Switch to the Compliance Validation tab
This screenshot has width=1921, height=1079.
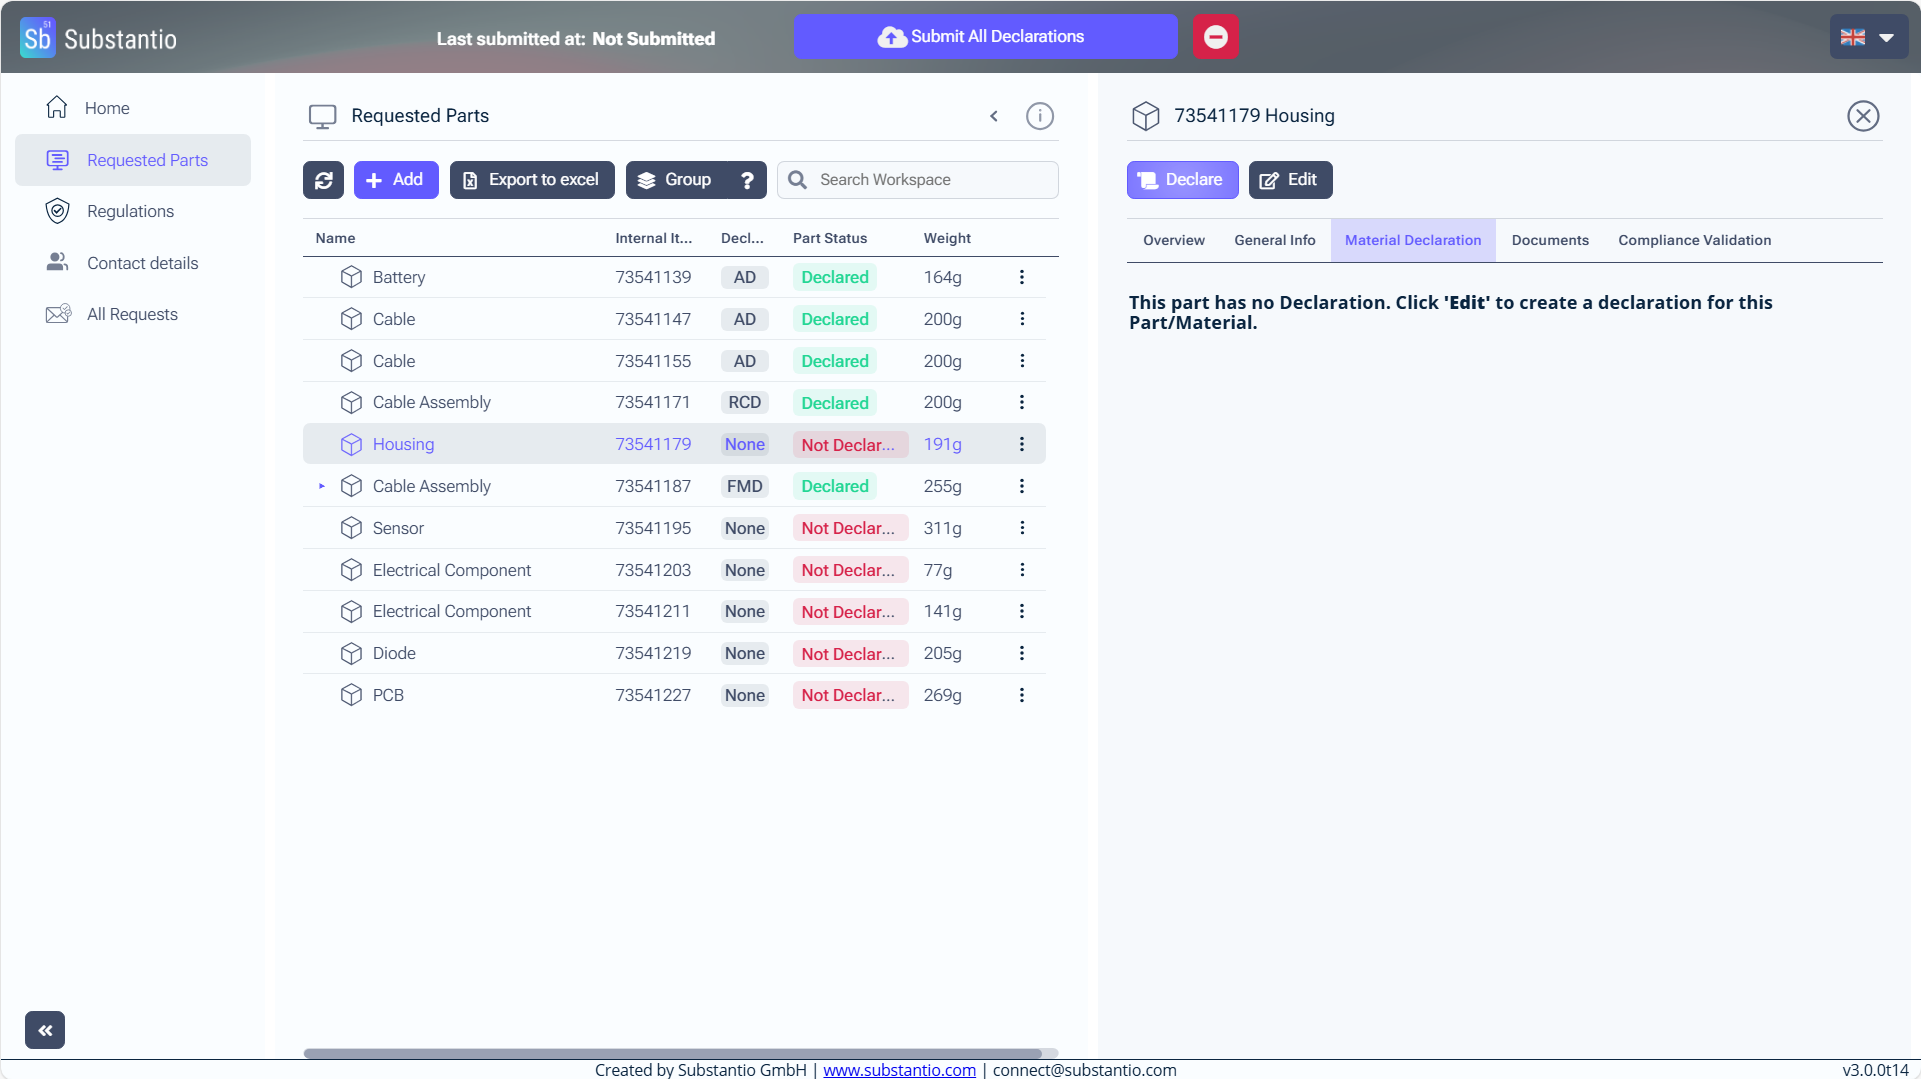coord(1694,240)
